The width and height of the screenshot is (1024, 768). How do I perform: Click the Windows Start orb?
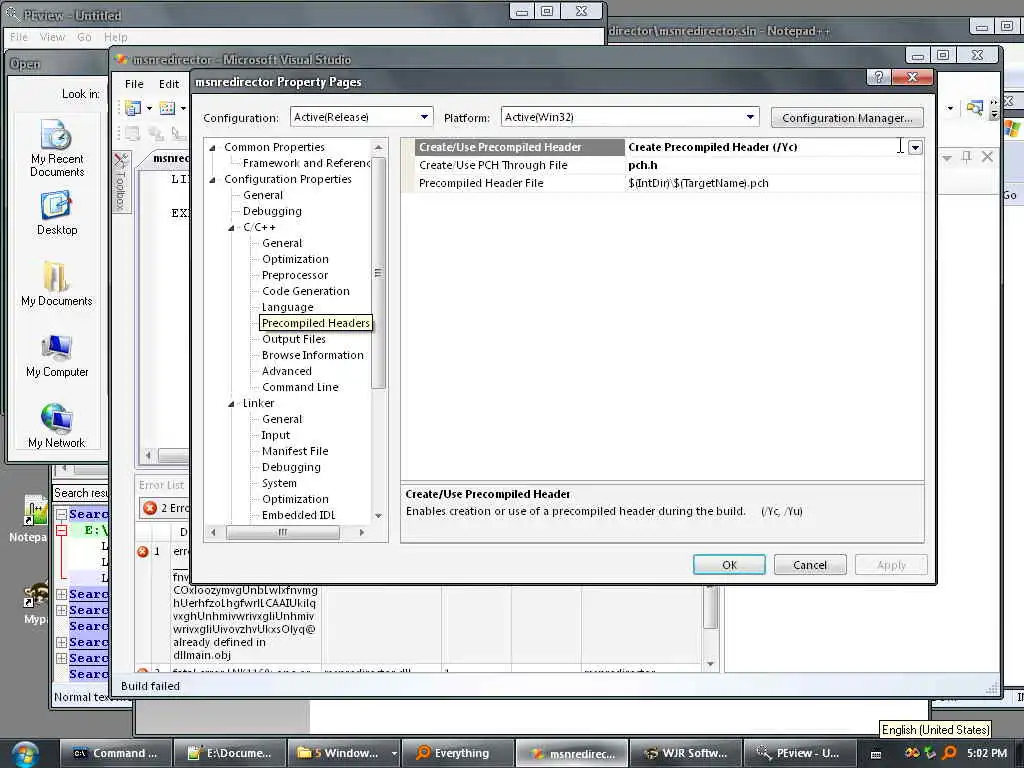(x=25, y=753)
